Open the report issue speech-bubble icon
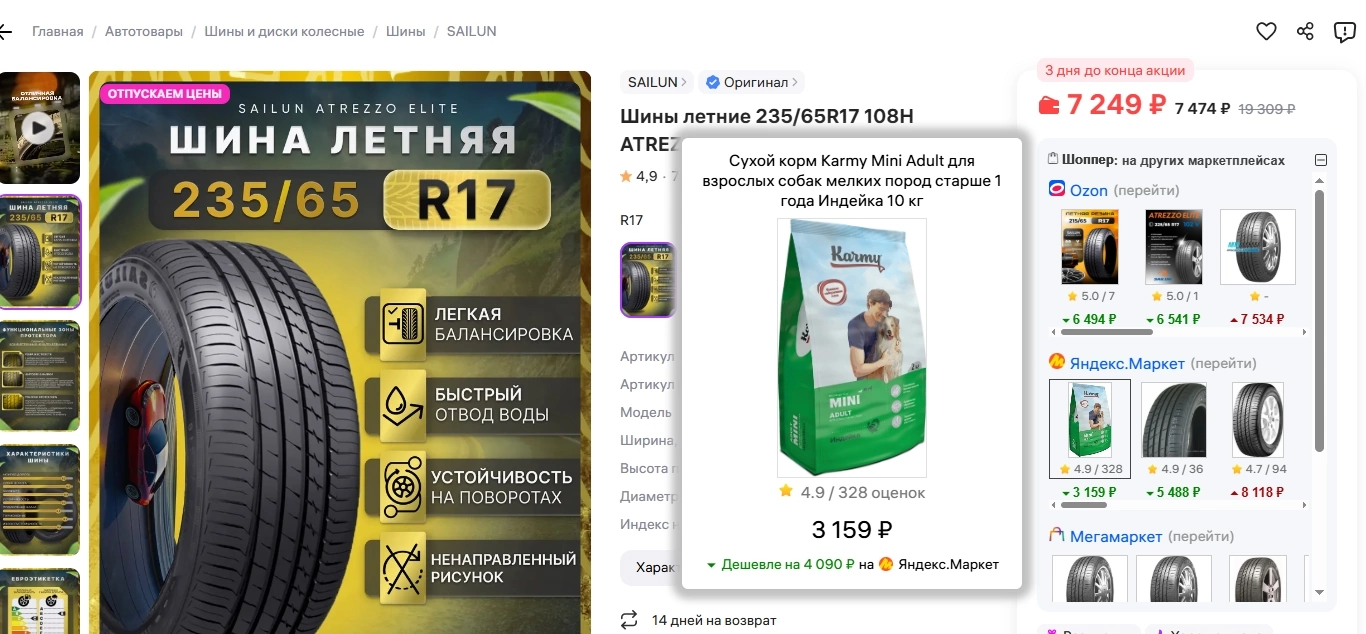This screenshot has height=634, width=1366. pyautogui.click(x=1345, y=32)
